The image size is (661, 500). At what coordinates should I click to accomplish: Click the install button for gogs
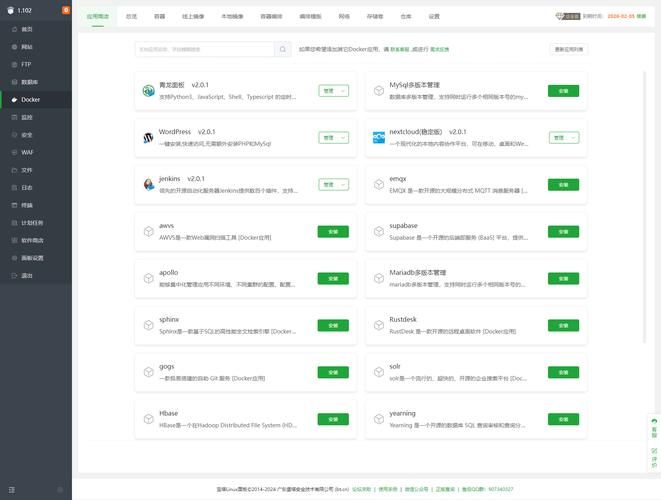(x=333, y=372)
